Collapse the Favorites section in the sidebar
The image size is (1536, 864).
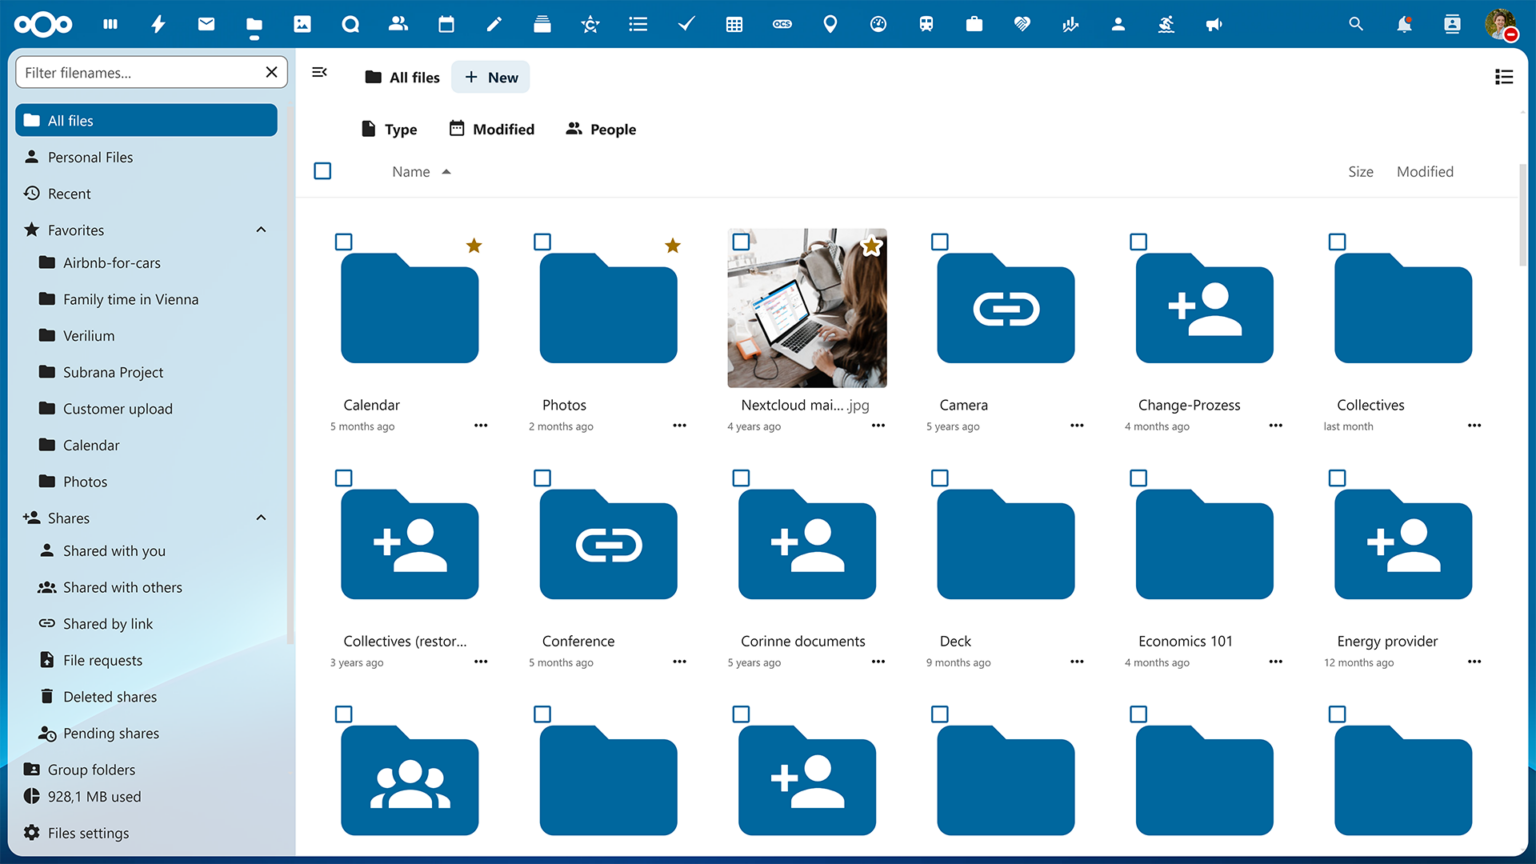click(261, 229)
